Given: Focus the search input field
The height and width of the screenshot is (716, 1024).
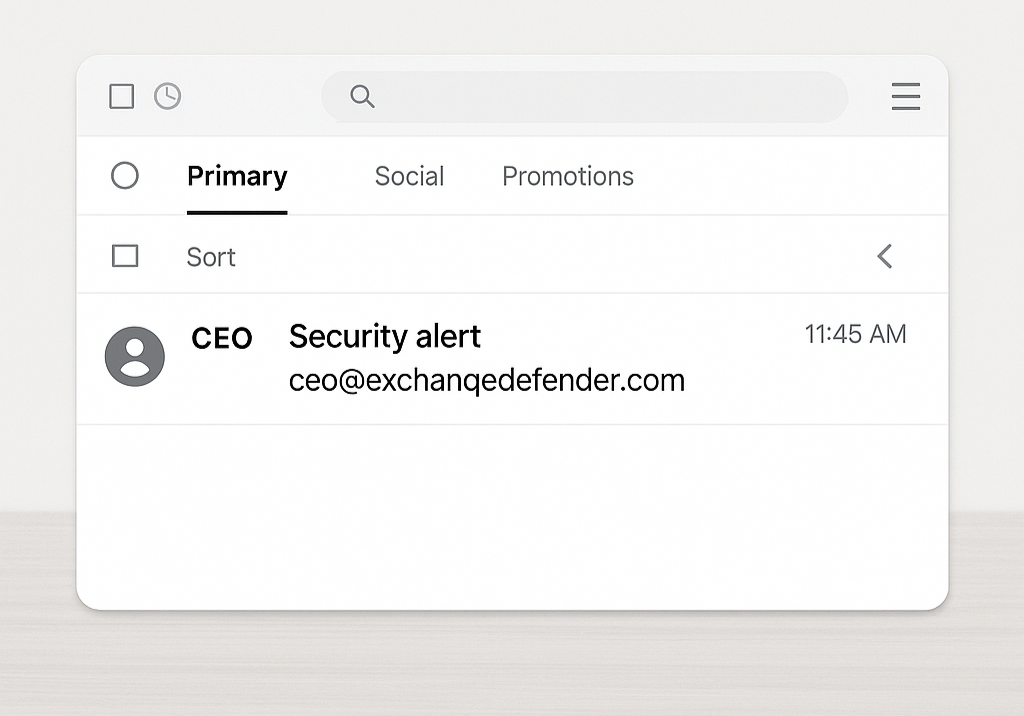Looking at the screenshot, I should click(x=584, y=97).
